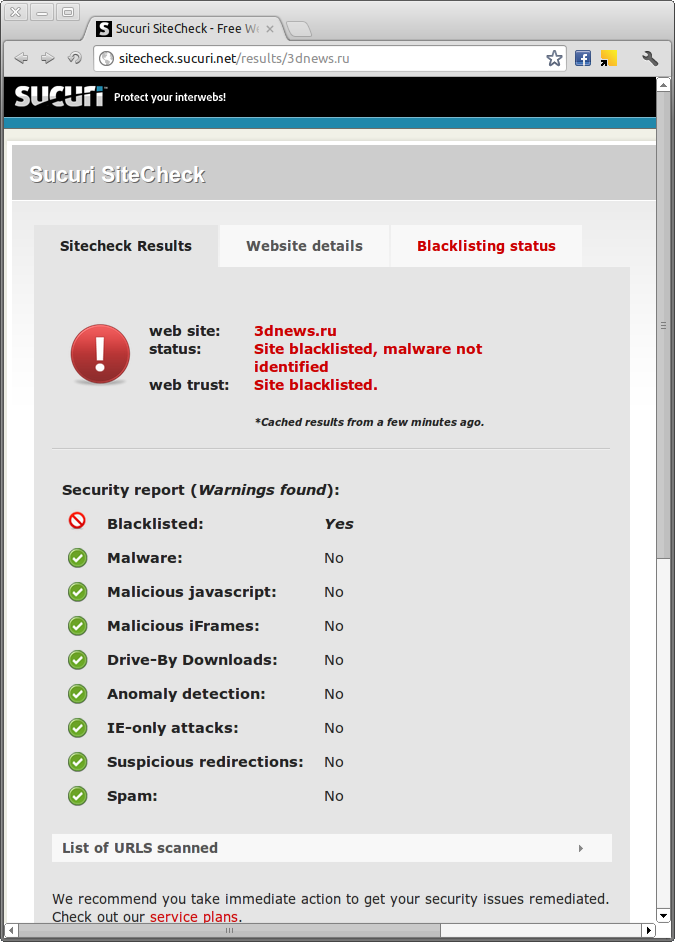This screenshot has width=675, height=942.
Task: Click the Sucuri logo in header
Action: [x=59, y=96]
